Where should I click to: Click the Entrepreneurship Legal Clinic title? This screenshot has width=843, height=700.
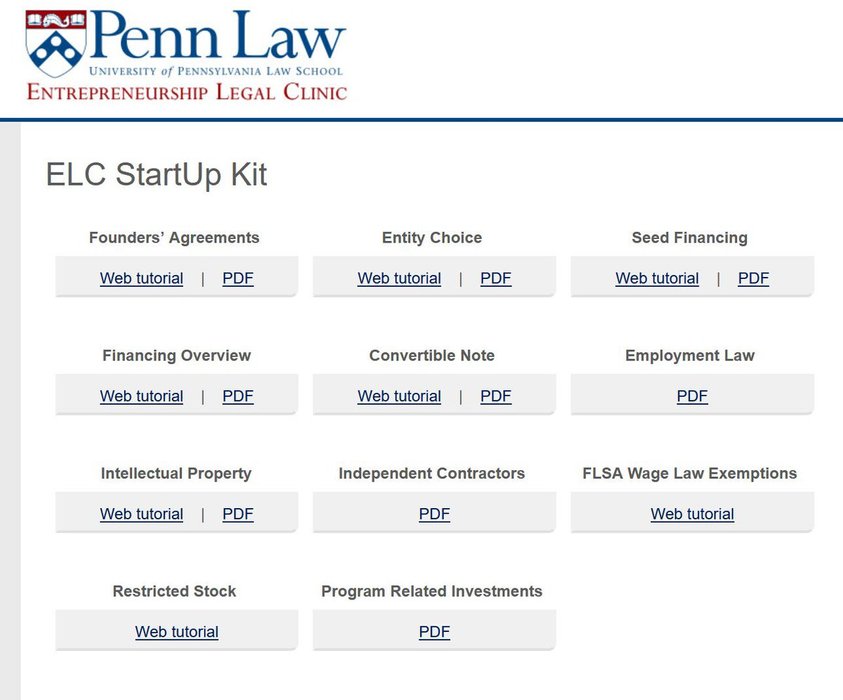[x=187, y=93]
